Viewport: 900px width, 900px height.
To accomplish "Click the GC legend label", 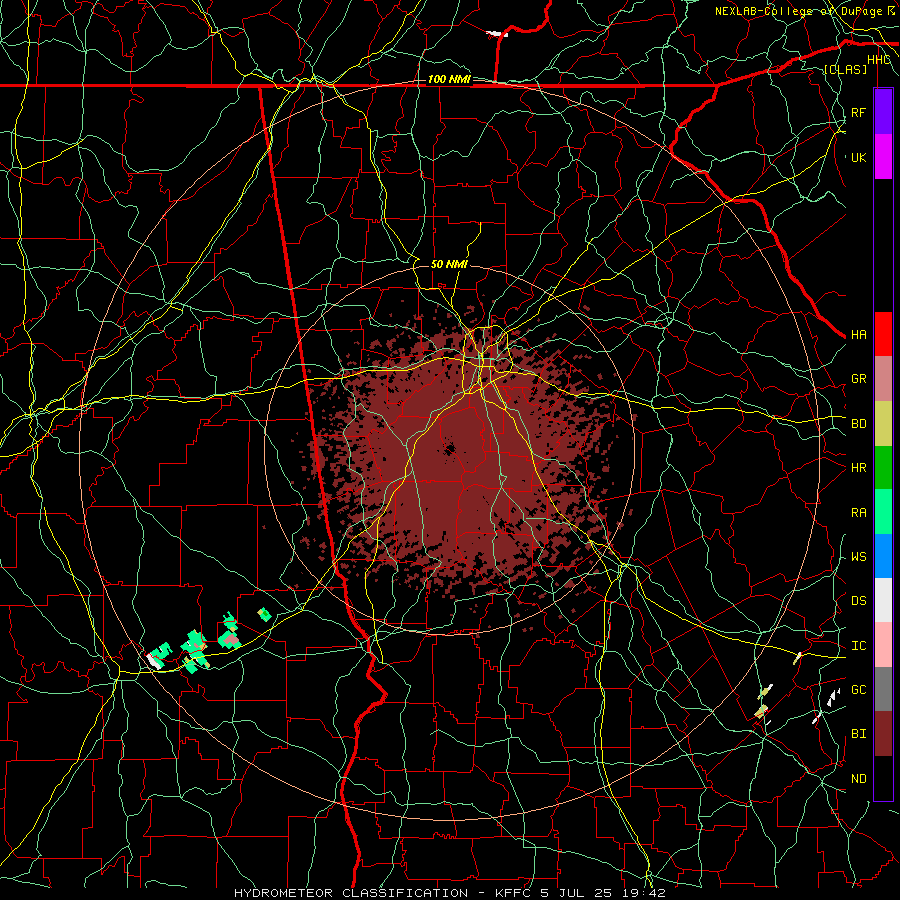I will [858, 690].
